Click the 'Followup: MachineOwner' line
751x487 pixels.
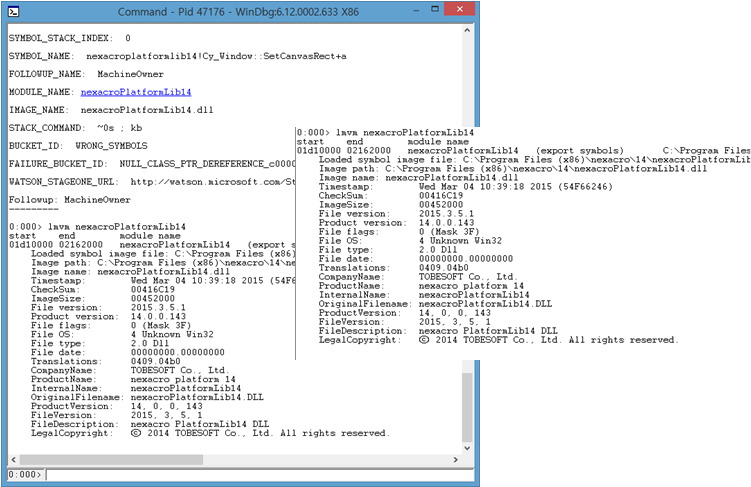tap(69, 200)
